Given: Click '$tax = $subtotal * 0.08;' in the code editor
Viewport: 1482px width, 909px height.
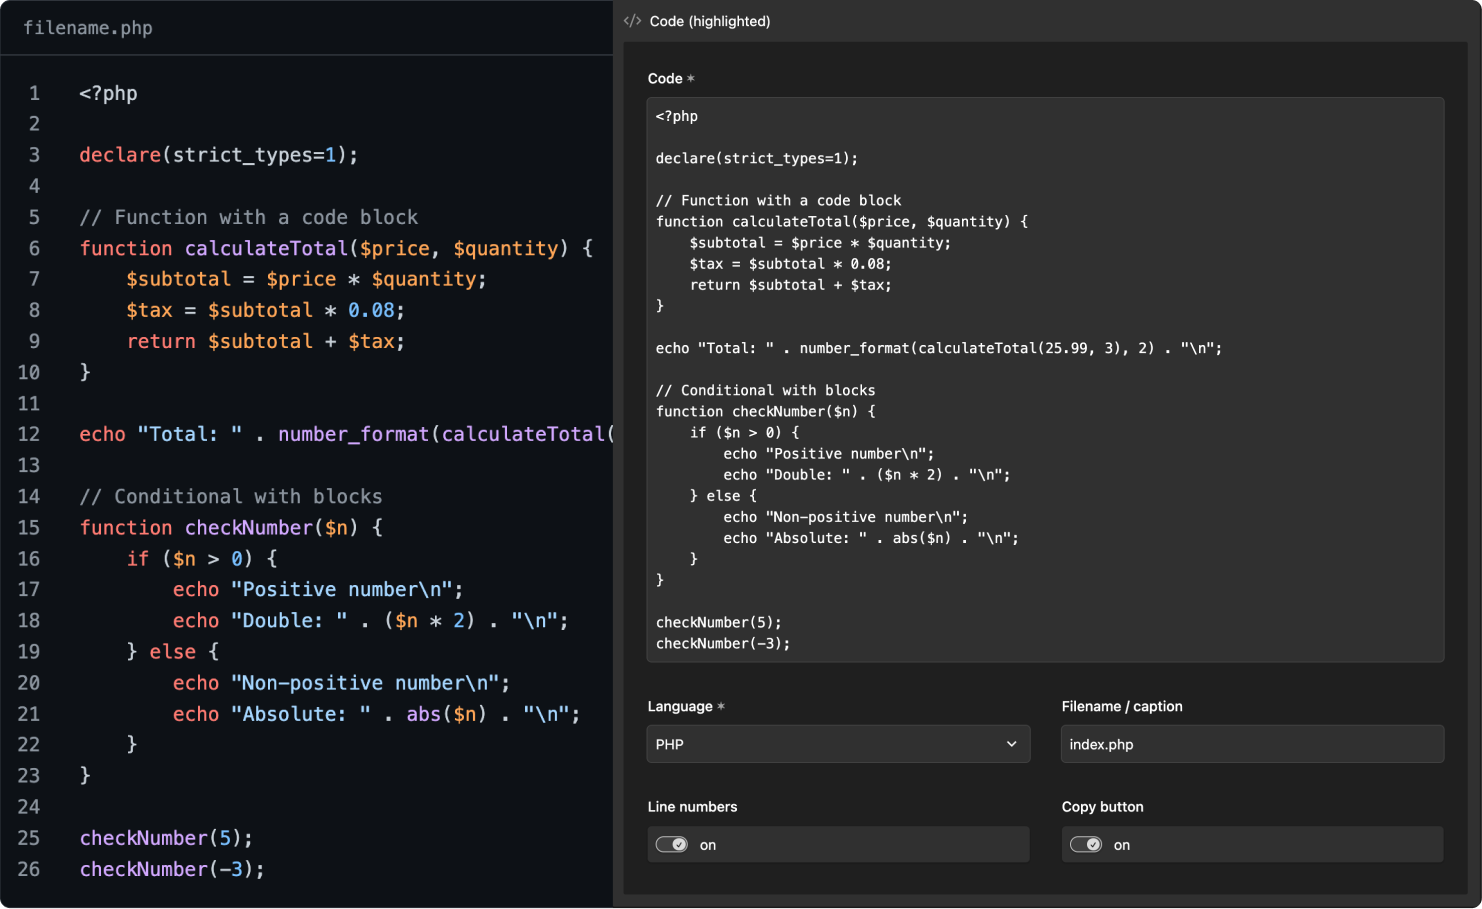Looking at the screenshot, I should [790, 264].
